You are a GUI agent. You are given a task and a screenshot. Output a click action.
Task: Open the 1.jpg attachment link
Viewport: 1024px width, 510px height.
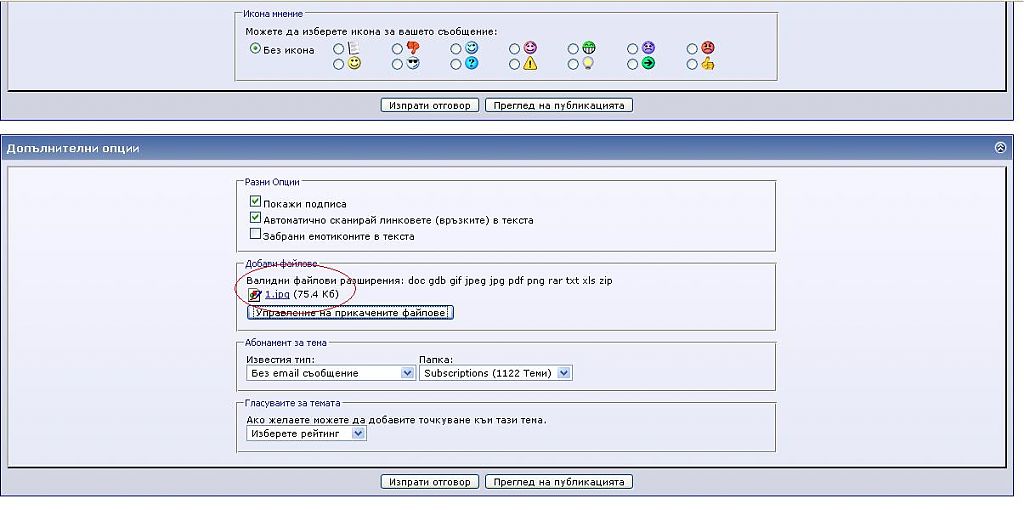pyautogui.click(x=277, y=295)
